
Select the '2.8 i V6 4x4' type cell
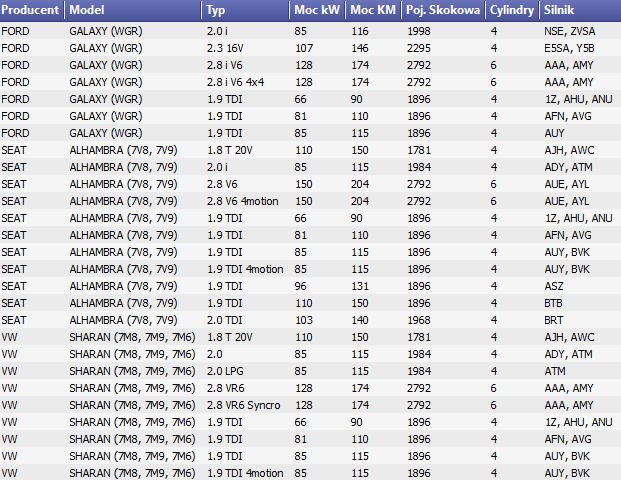pos(235,82)
